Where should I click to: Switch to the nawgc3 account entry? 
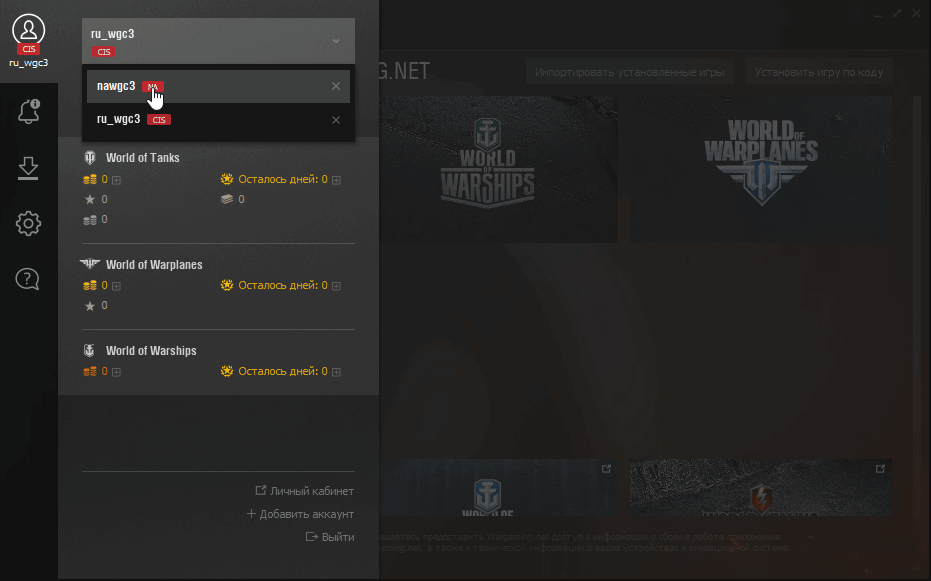[218, 86]
